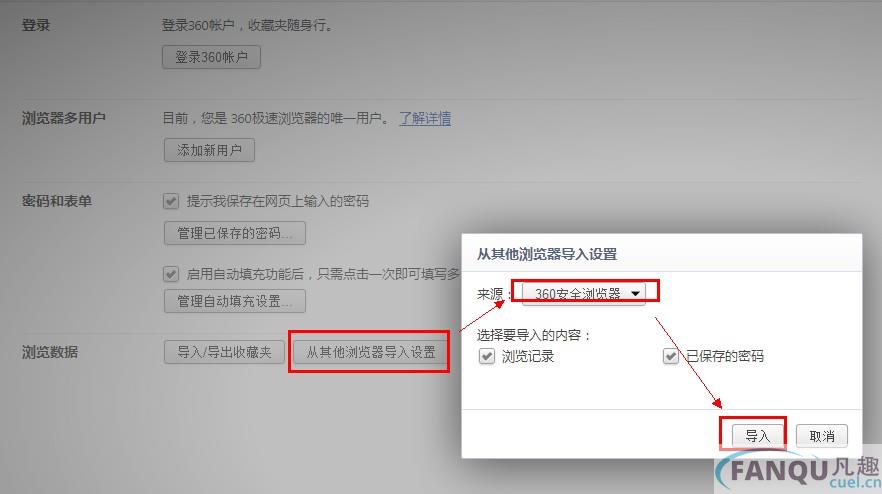Select the 登录 section heading
This screenshot has height=494, width=882.
tap(36, 25)
